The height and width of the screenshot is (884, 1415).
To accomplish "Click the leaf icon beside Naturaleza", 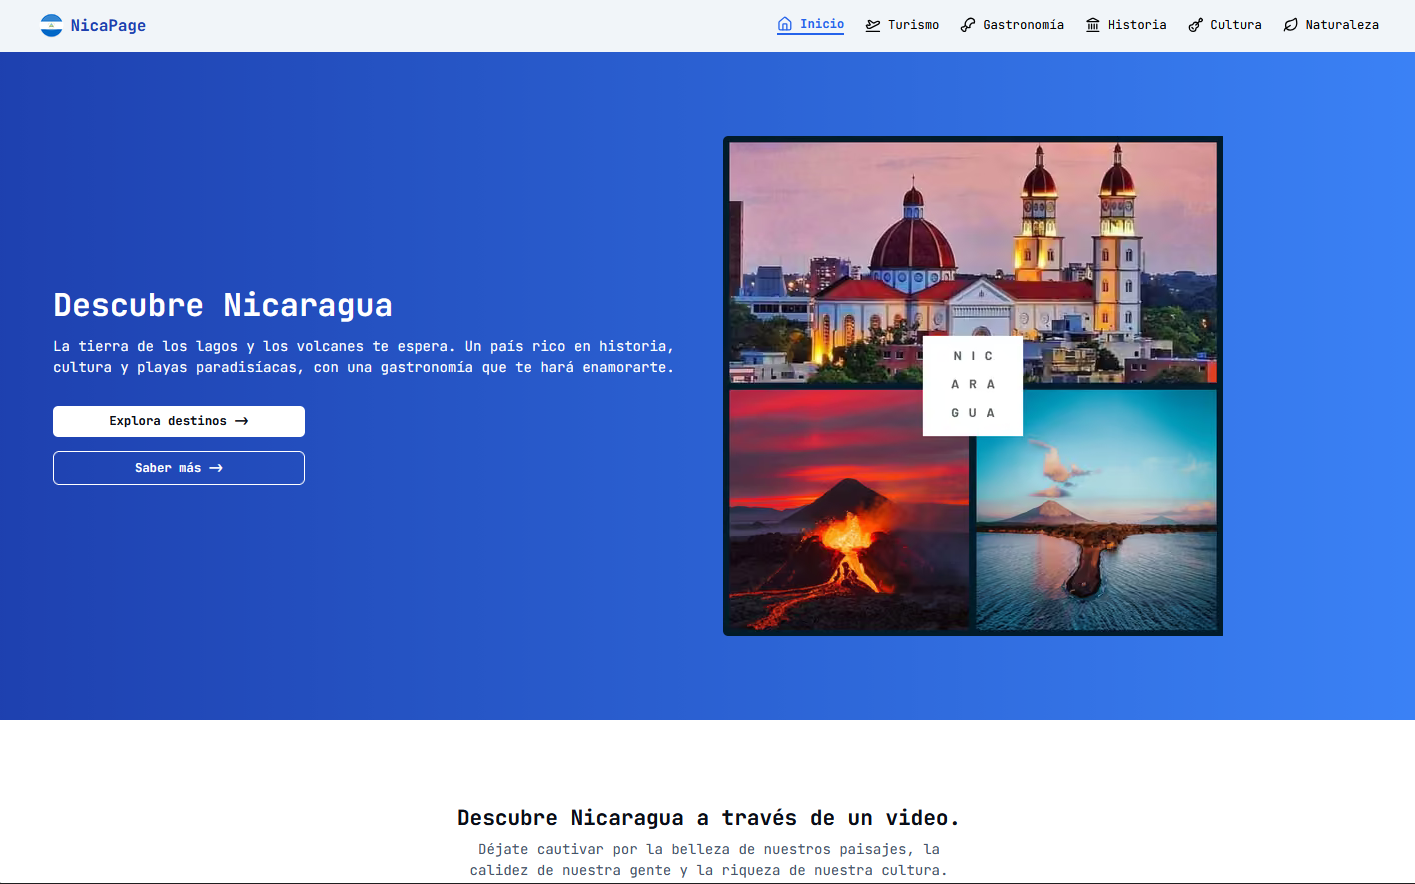I will (1291, 25).
